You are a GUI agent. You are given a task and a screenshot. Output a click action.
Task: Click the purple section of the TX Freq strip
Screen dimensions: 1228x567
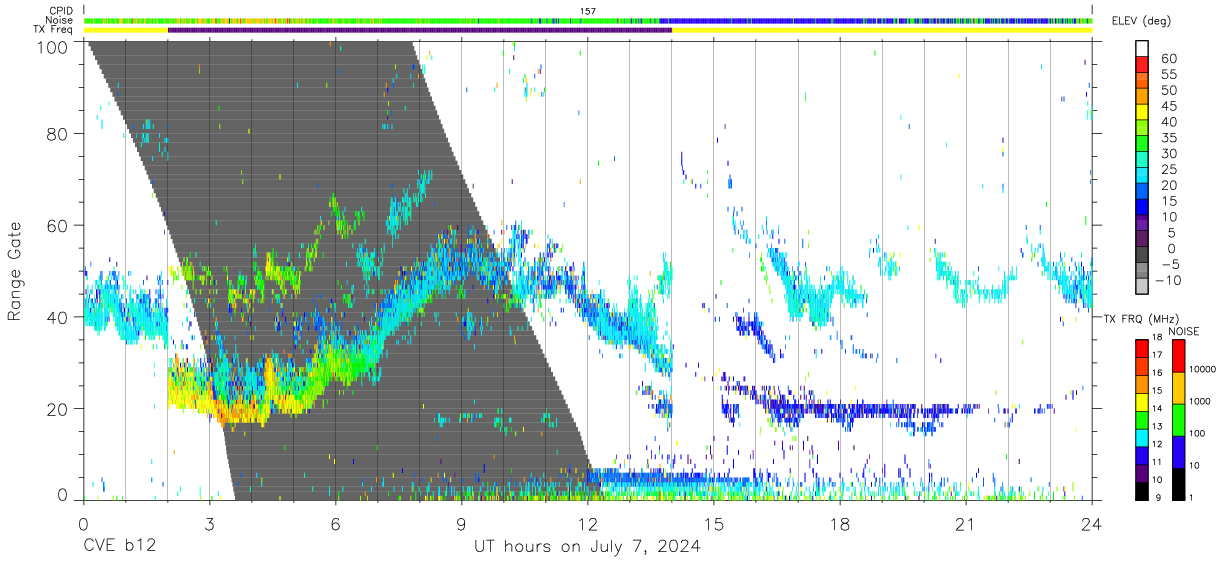(x=420, y=30)
